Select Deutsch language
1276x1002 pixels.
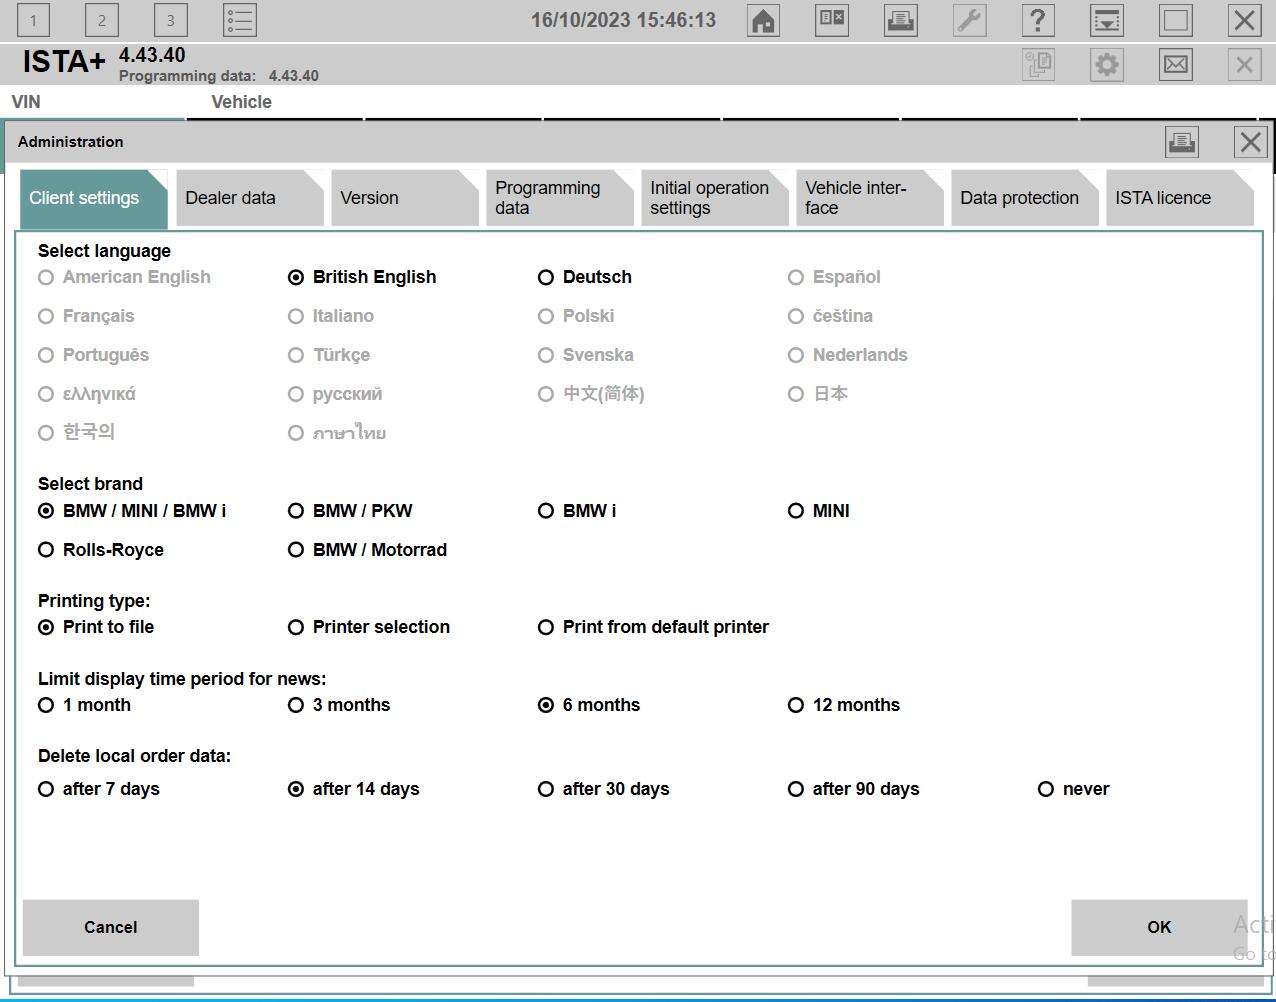tap(585, 277)
